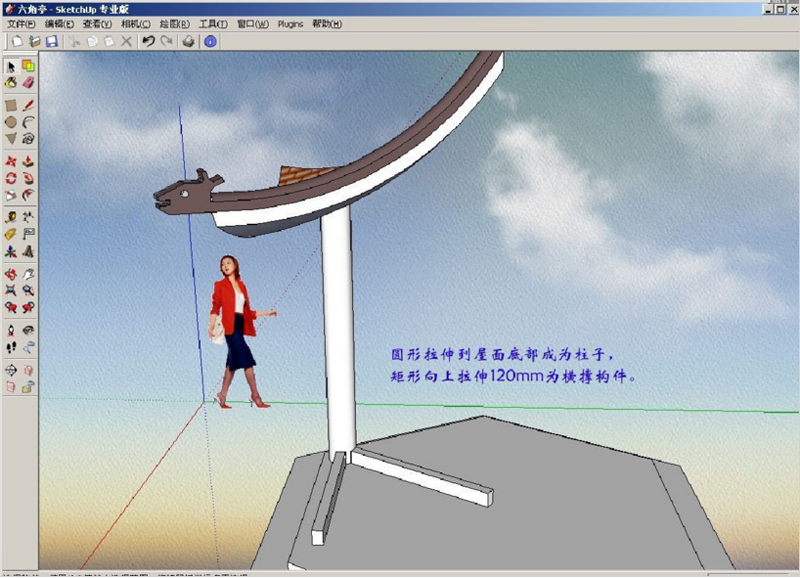
Task: Select the Push/Pull tool
Action: pyautogui.click(x=28, y=162)
